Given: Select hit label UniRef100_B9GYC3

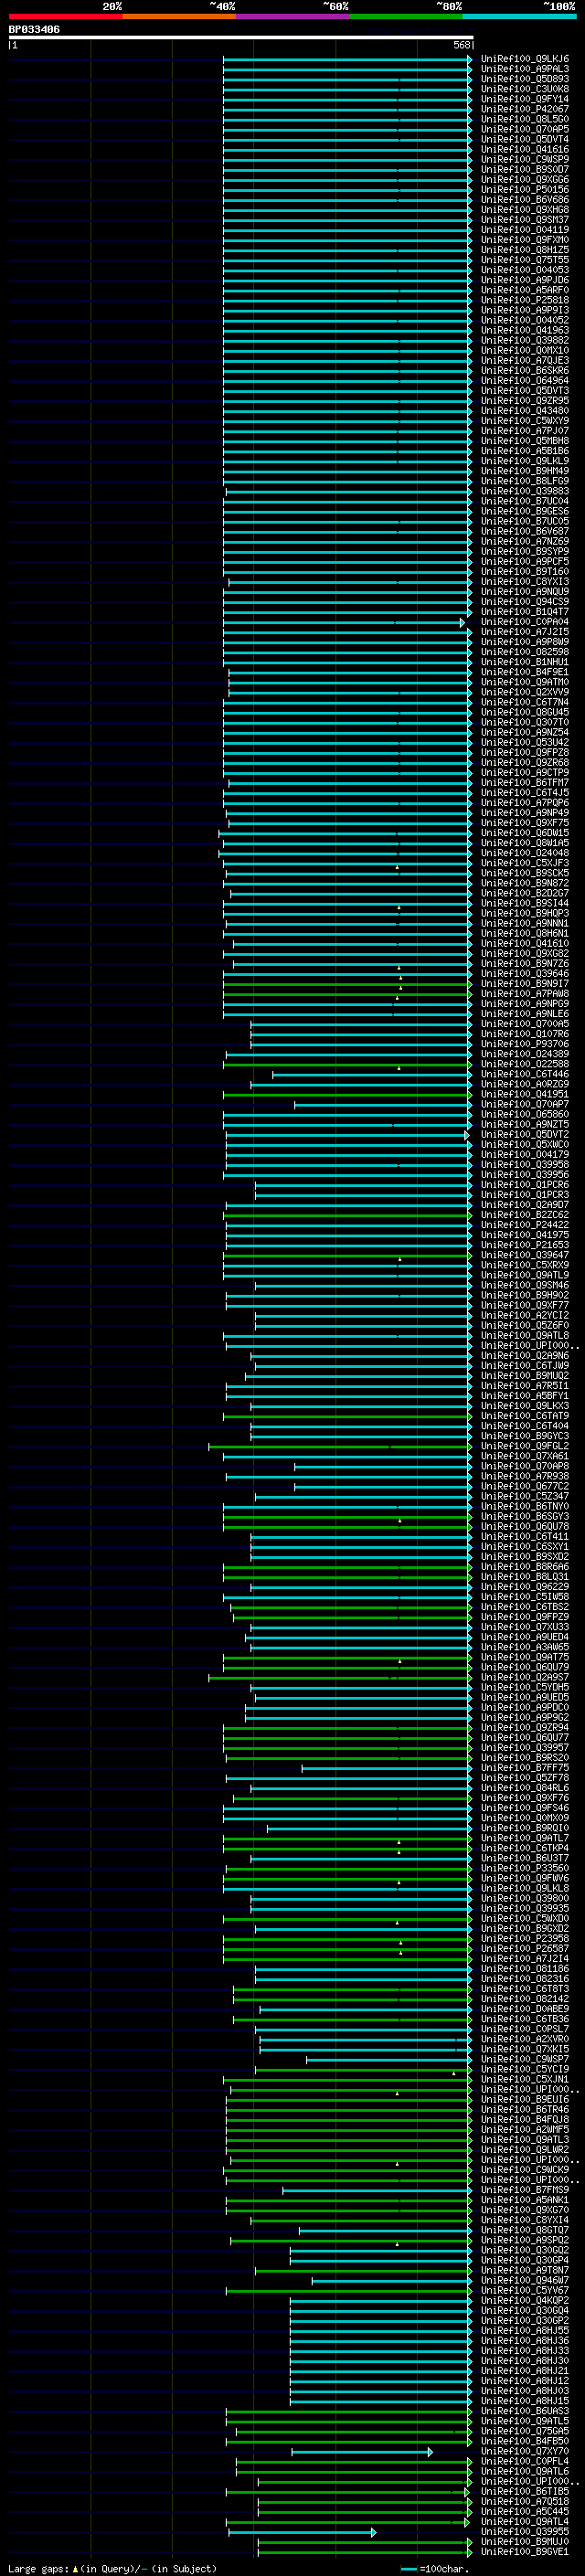Looking at the screenshot, I should pos(524,1436).
